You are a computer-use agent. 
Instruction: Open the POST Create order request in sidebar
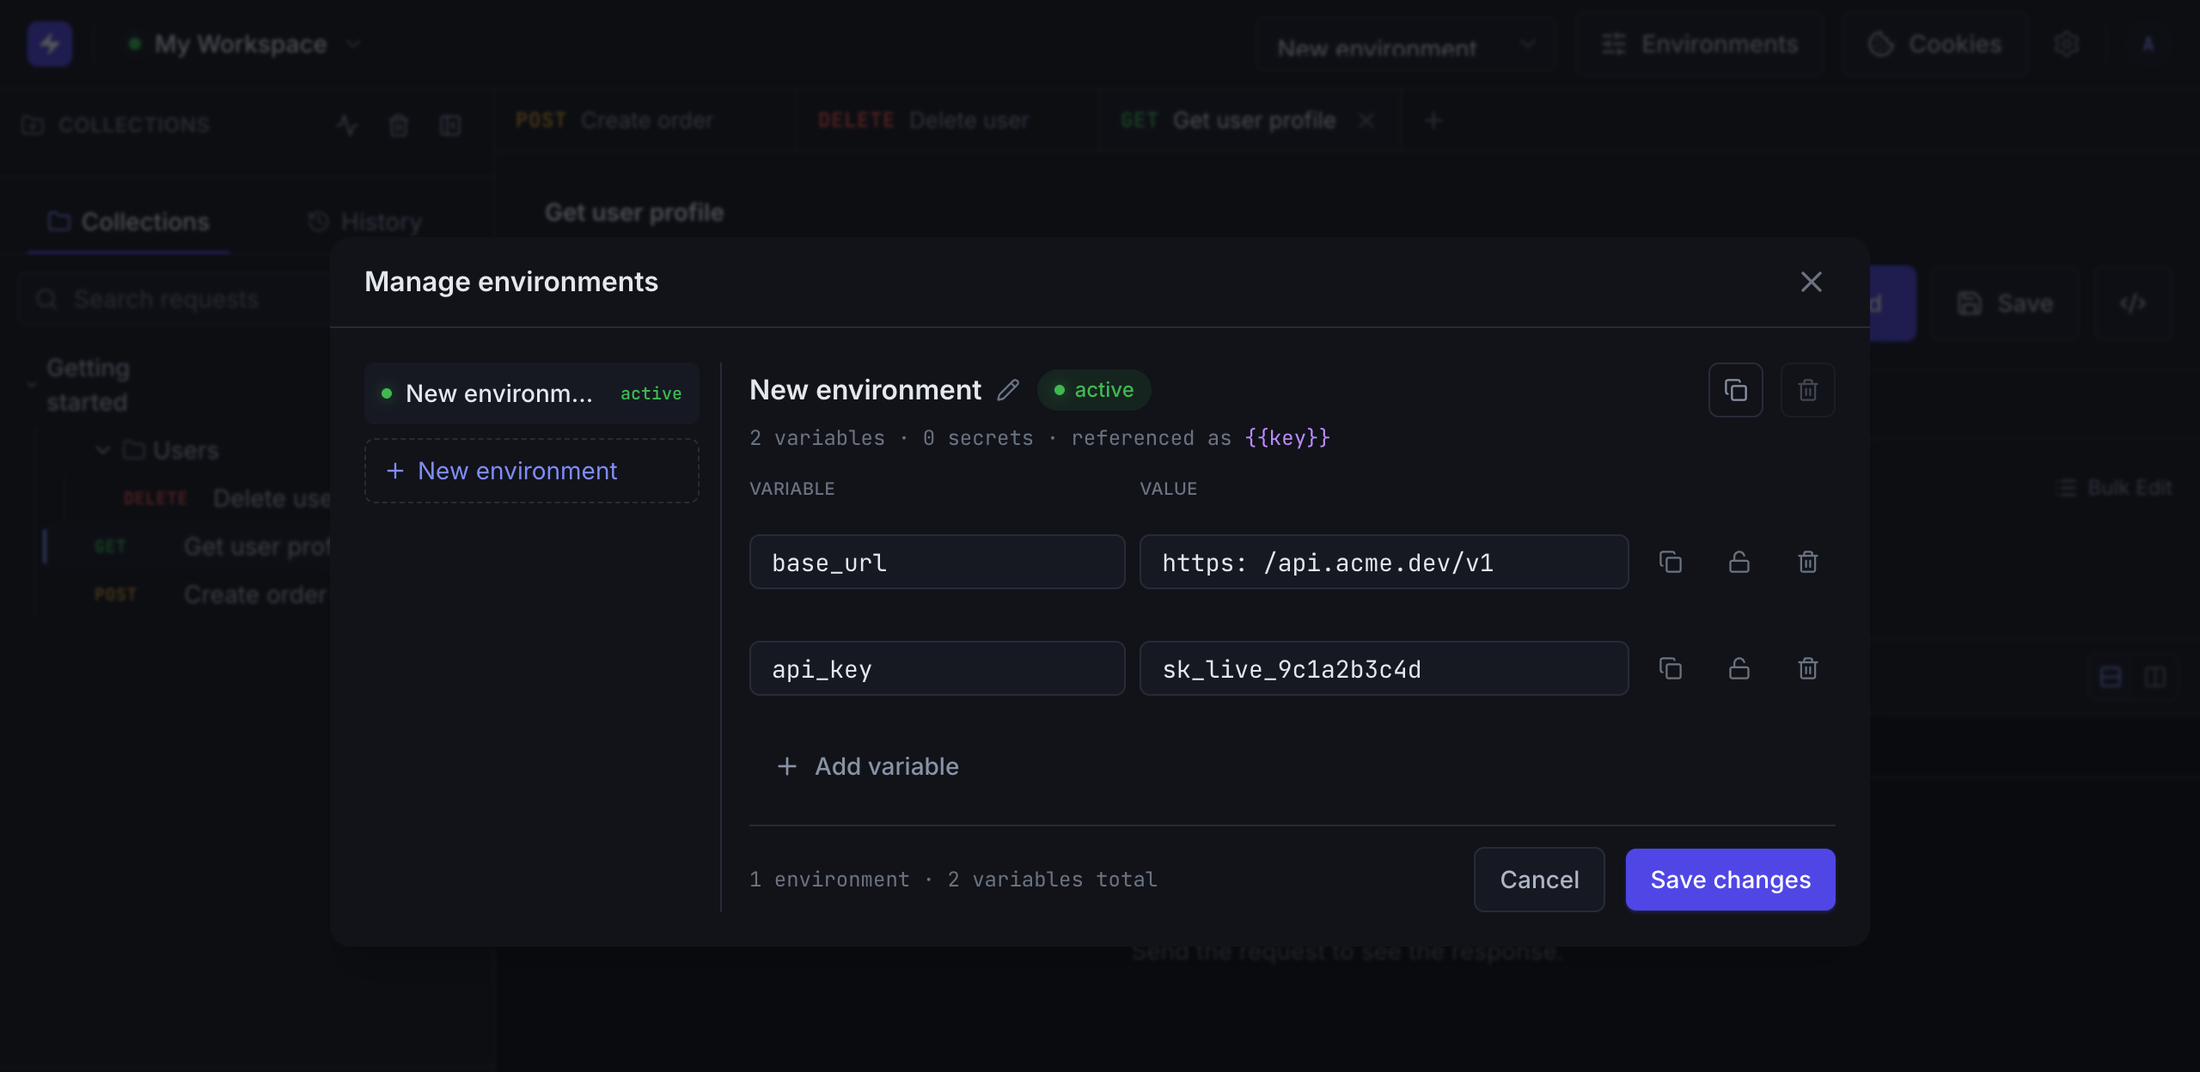click(190, 595)
